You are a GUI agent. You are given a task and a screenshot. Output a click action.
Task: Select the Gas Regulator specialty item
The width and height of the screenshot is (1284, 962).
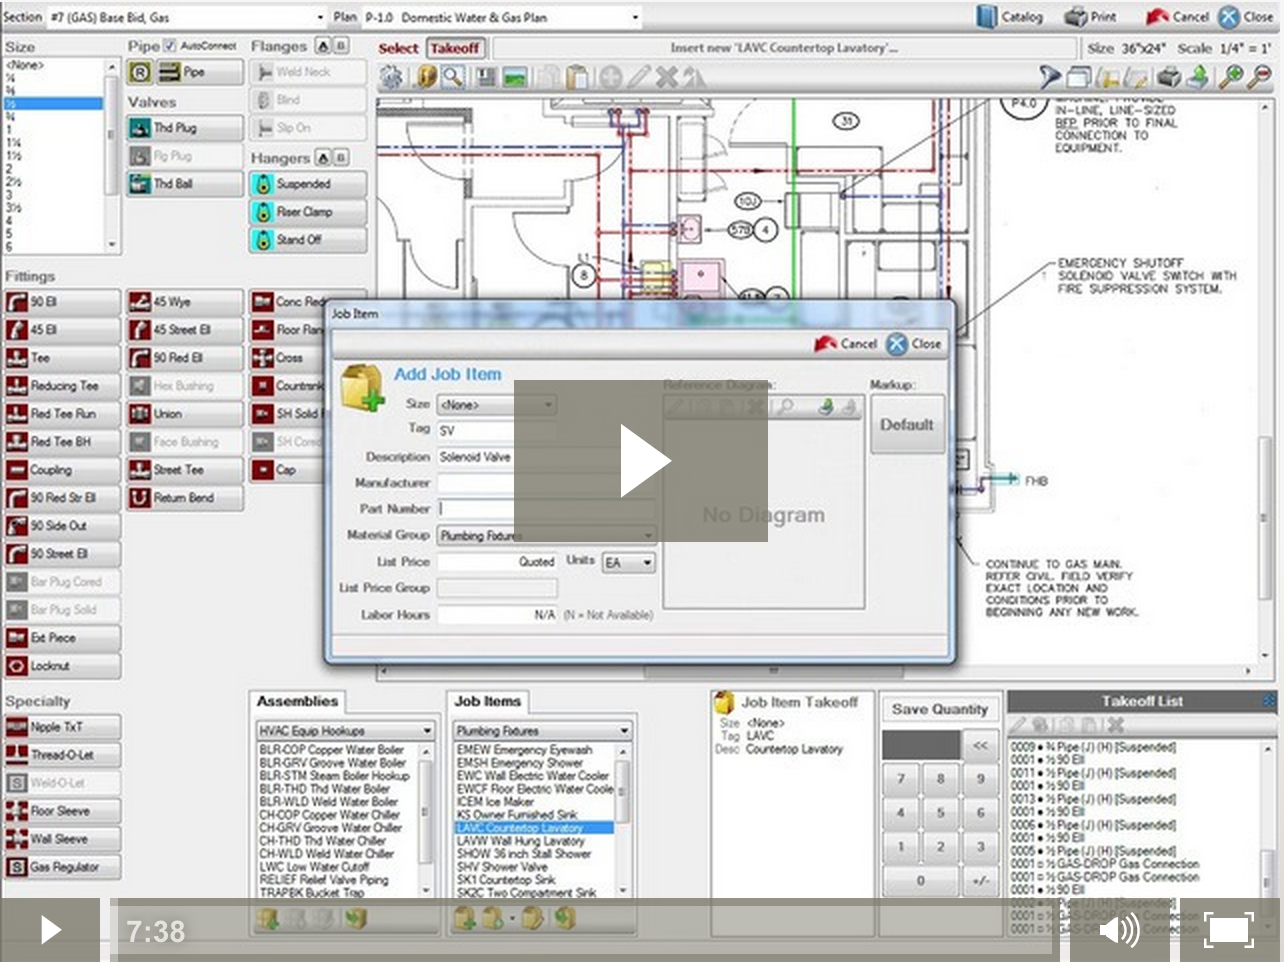62,867
